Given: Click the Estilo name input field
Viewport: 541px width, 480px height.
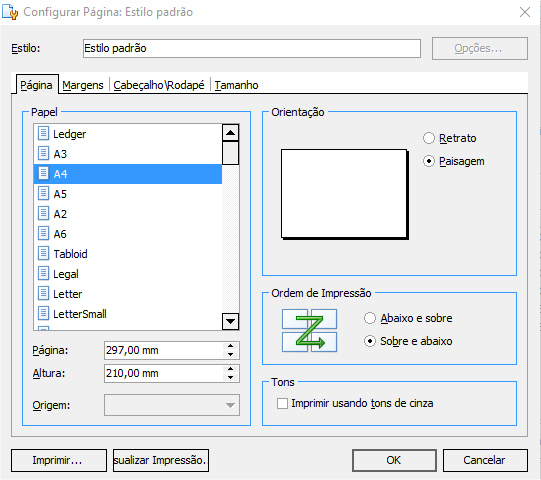Looking at the screenshot, I should [x=252, y=48].
